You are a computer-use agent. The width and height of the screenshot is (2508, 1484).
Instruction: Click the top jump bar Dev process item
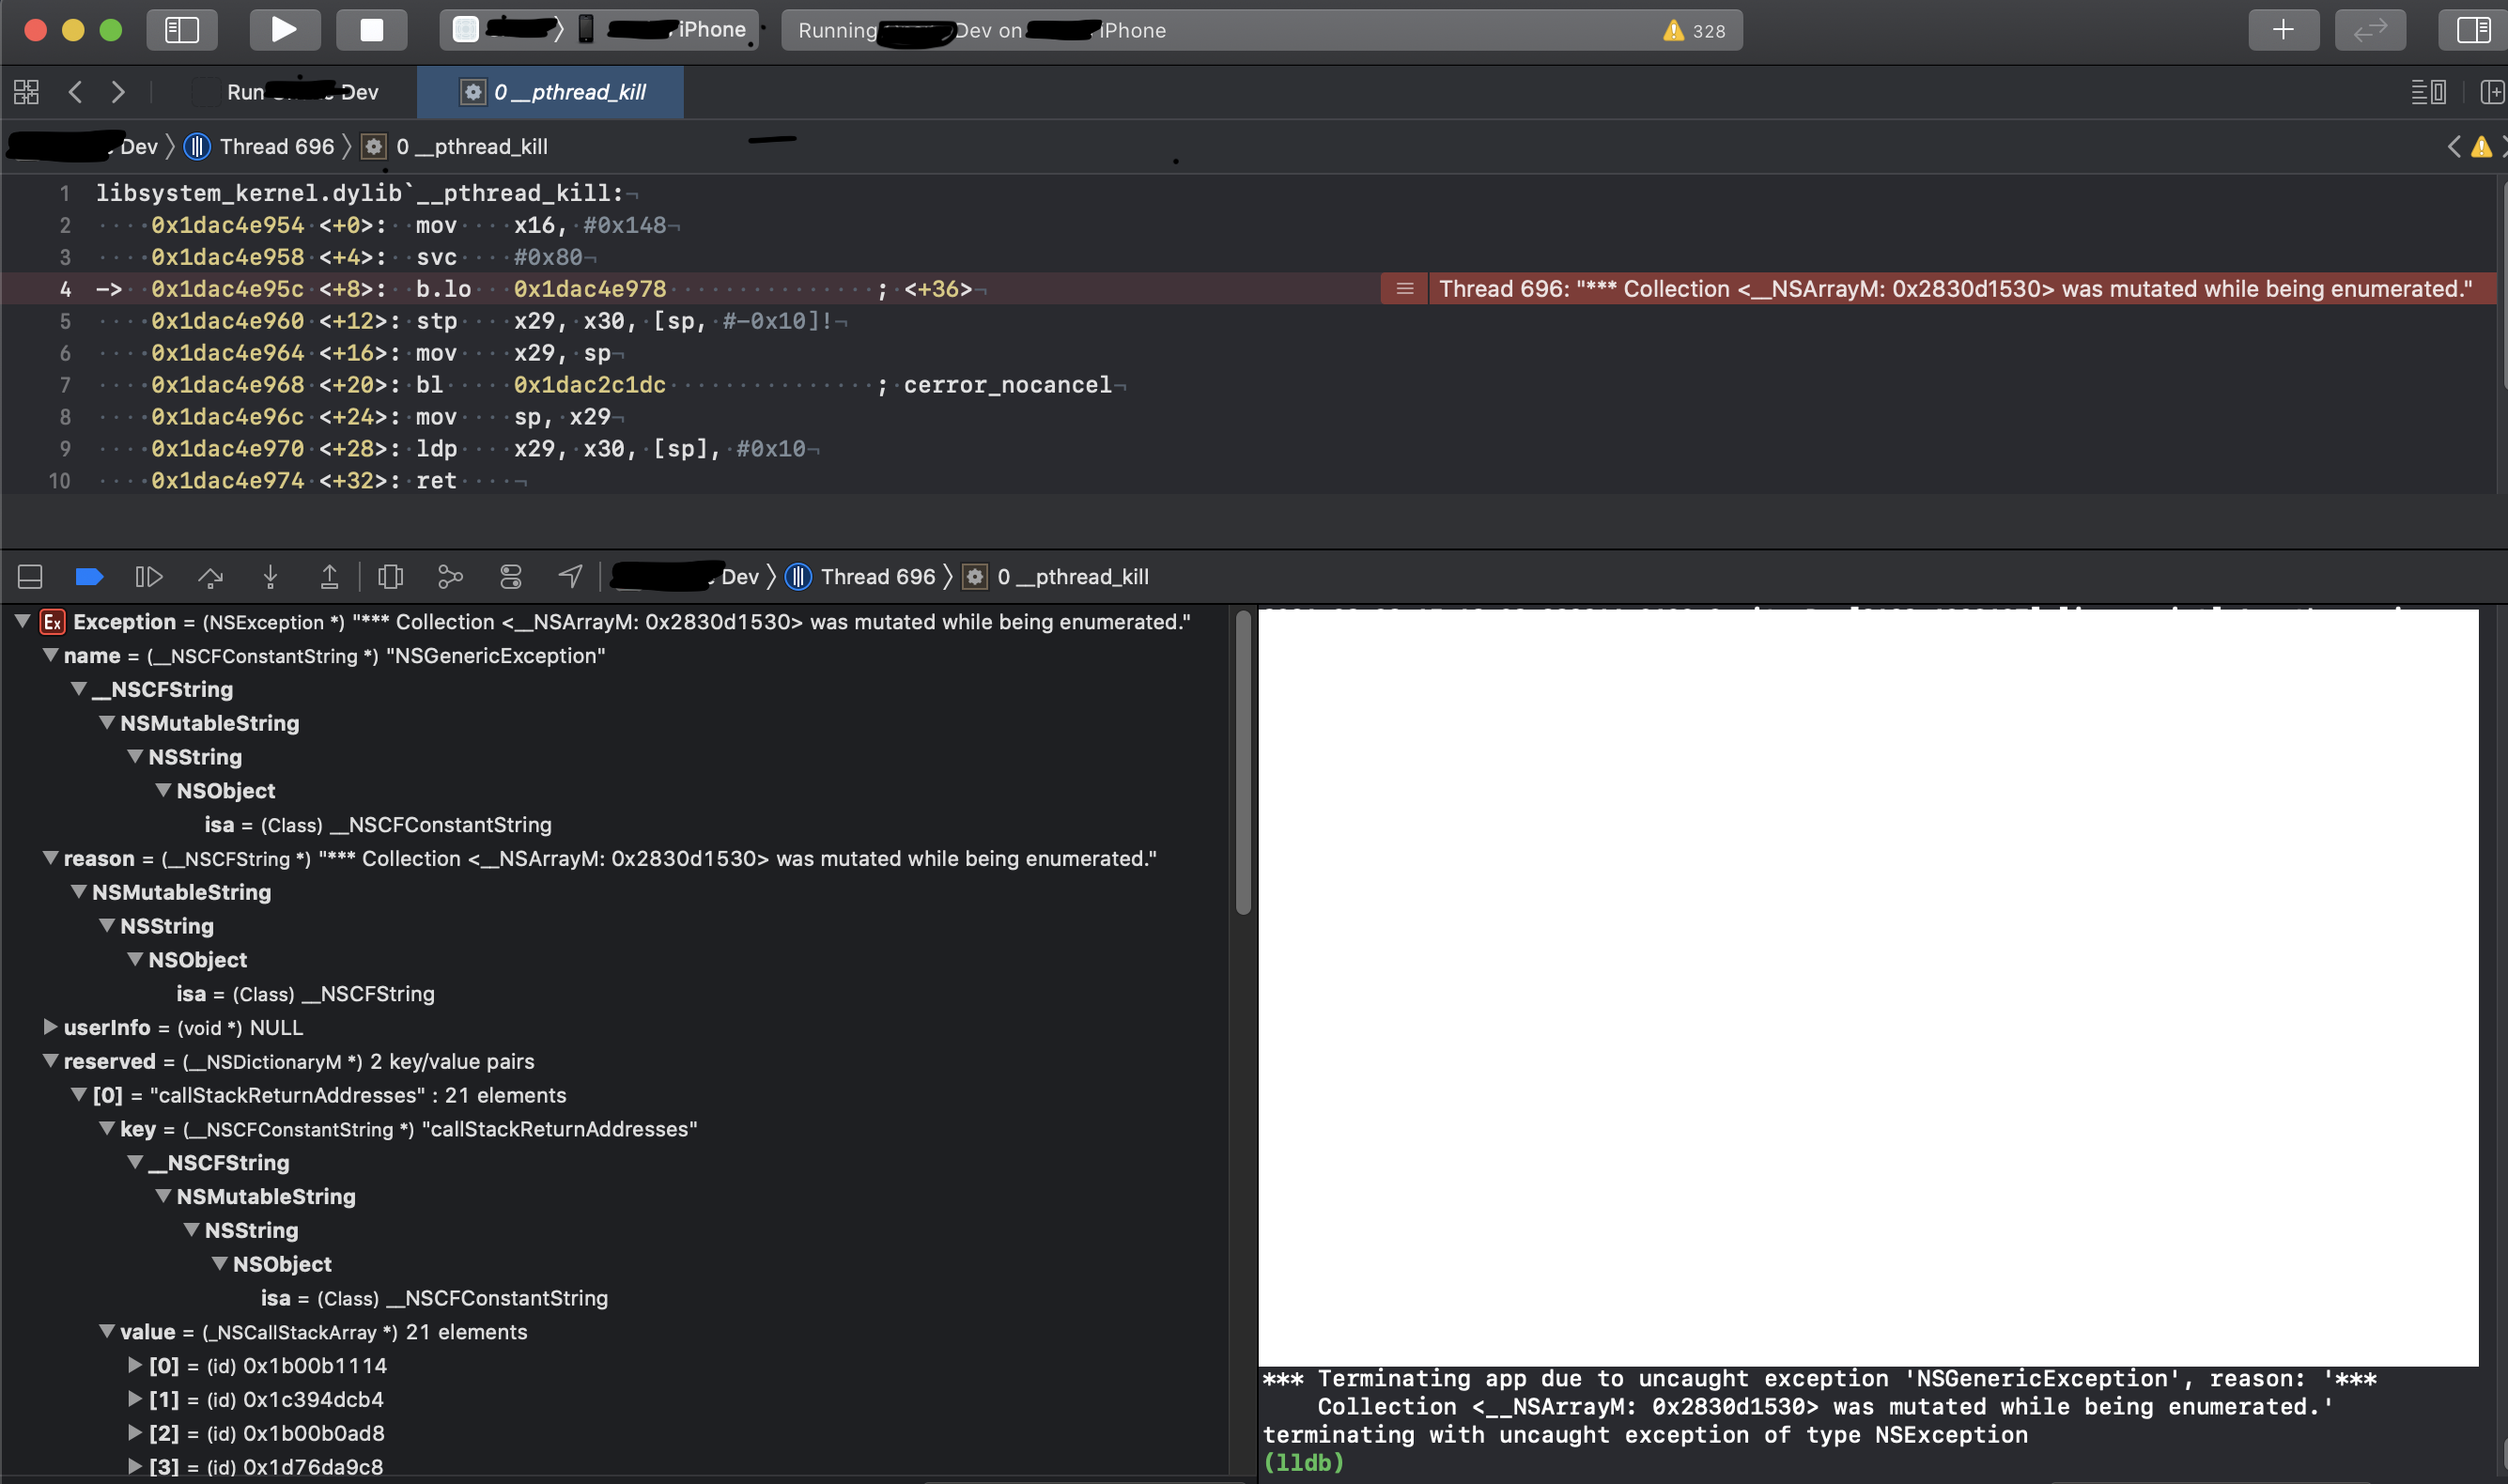[x=82, y=147]
